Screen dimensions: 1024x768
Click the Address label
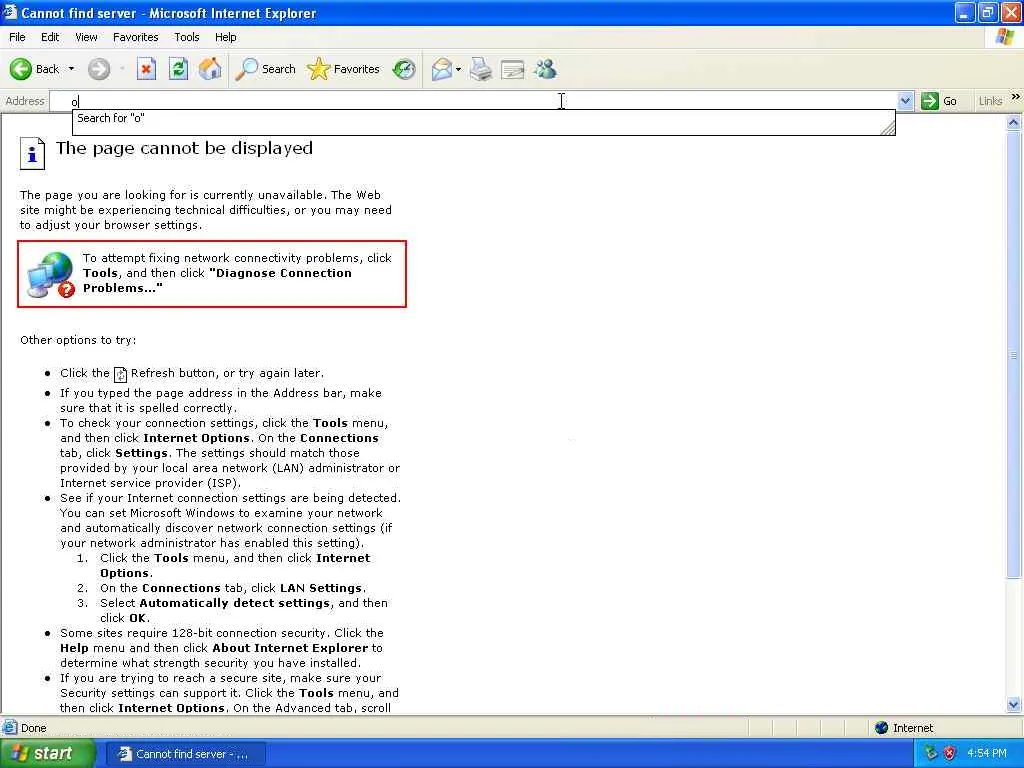[25, 101]
